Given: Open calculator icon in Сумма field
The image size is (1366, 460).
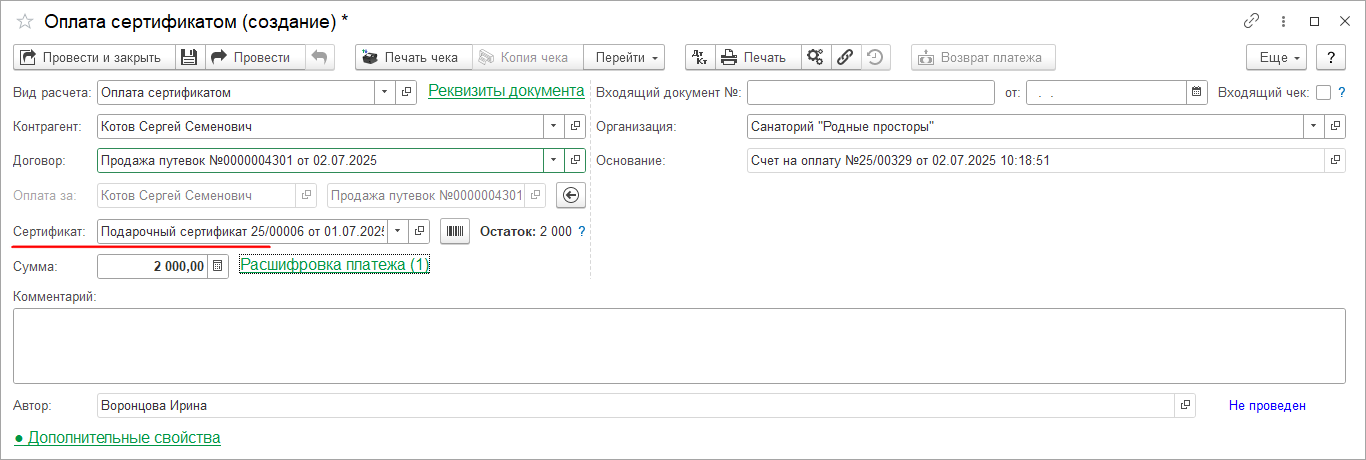Looking at the screenshot, I should [x=220, y=266].
